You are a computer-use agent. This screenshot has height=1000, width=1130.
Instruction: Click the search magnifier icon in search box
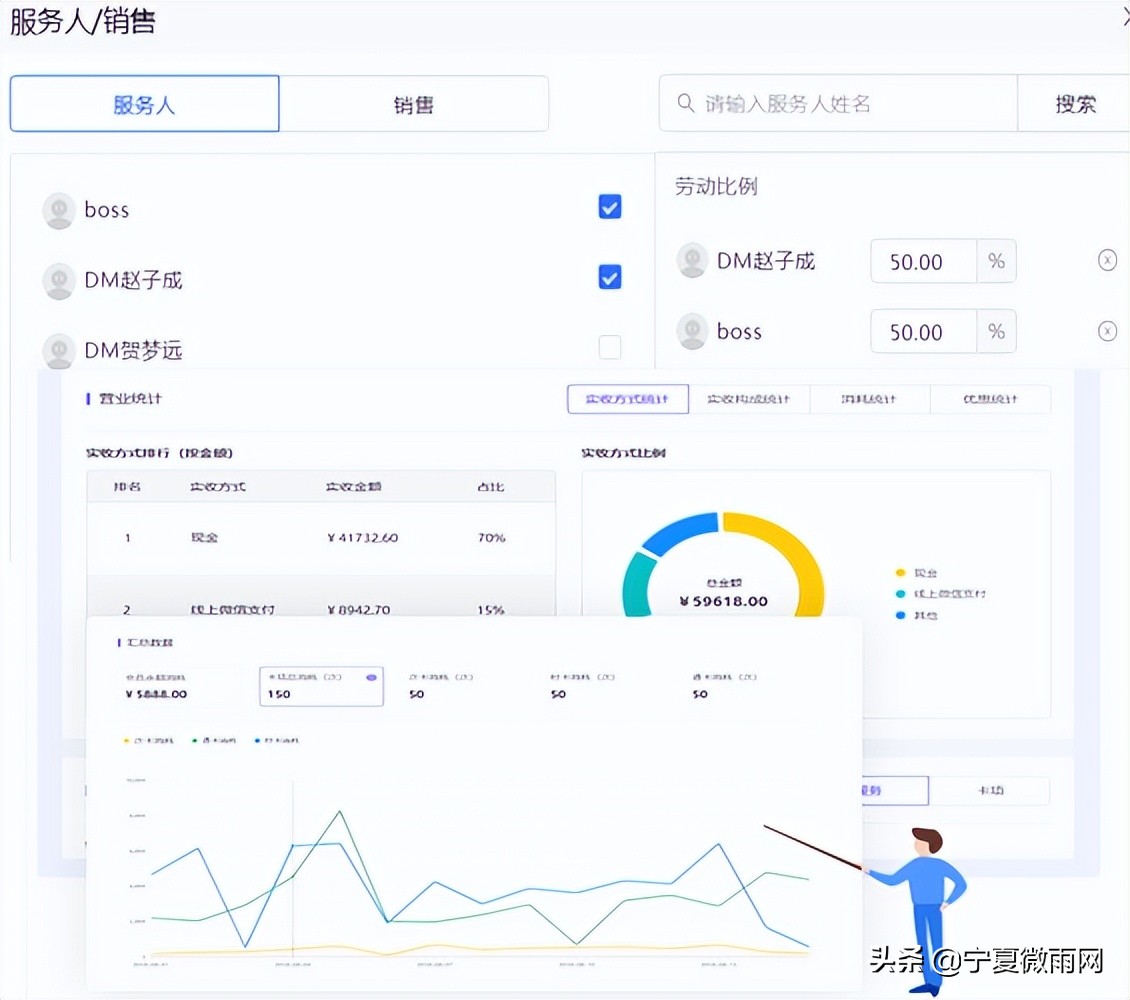click(x=686, y=103)
